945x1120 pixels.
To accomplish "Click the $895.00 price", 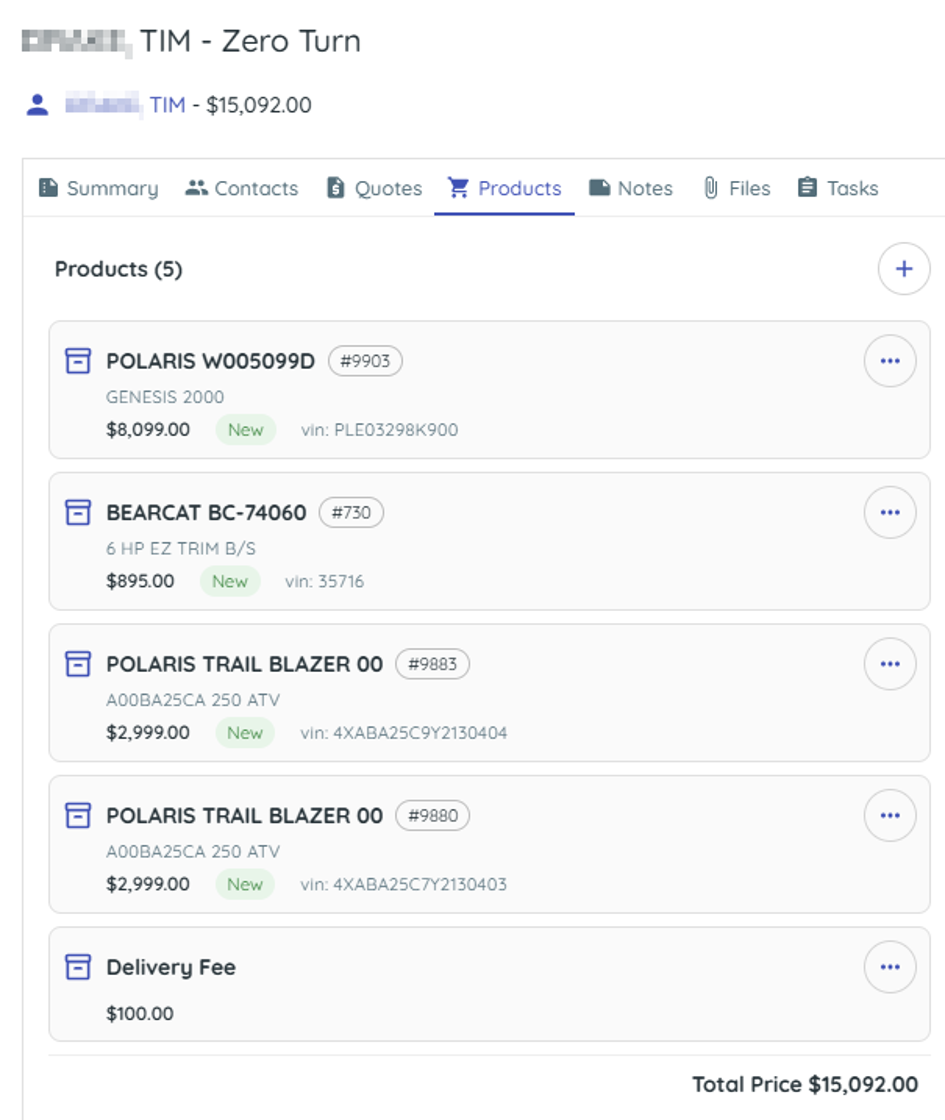I will pos(140,581).
